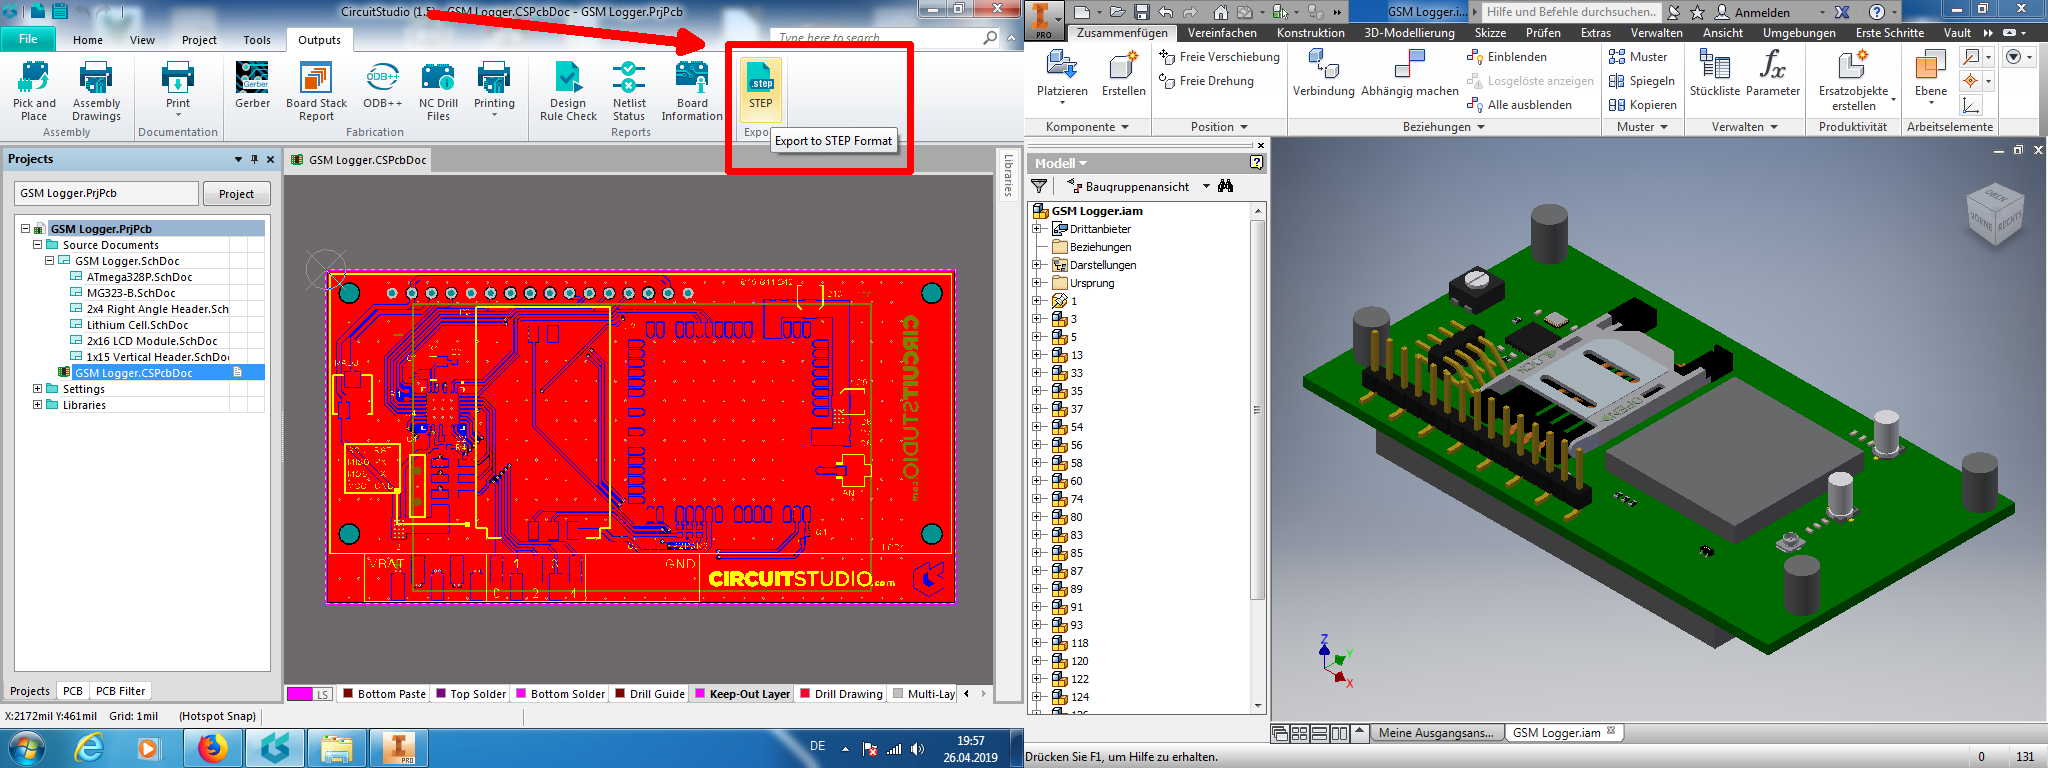The image size is (2048, 768).
Task: Click Ebene work plane tool
Action: coord(1931,76)
